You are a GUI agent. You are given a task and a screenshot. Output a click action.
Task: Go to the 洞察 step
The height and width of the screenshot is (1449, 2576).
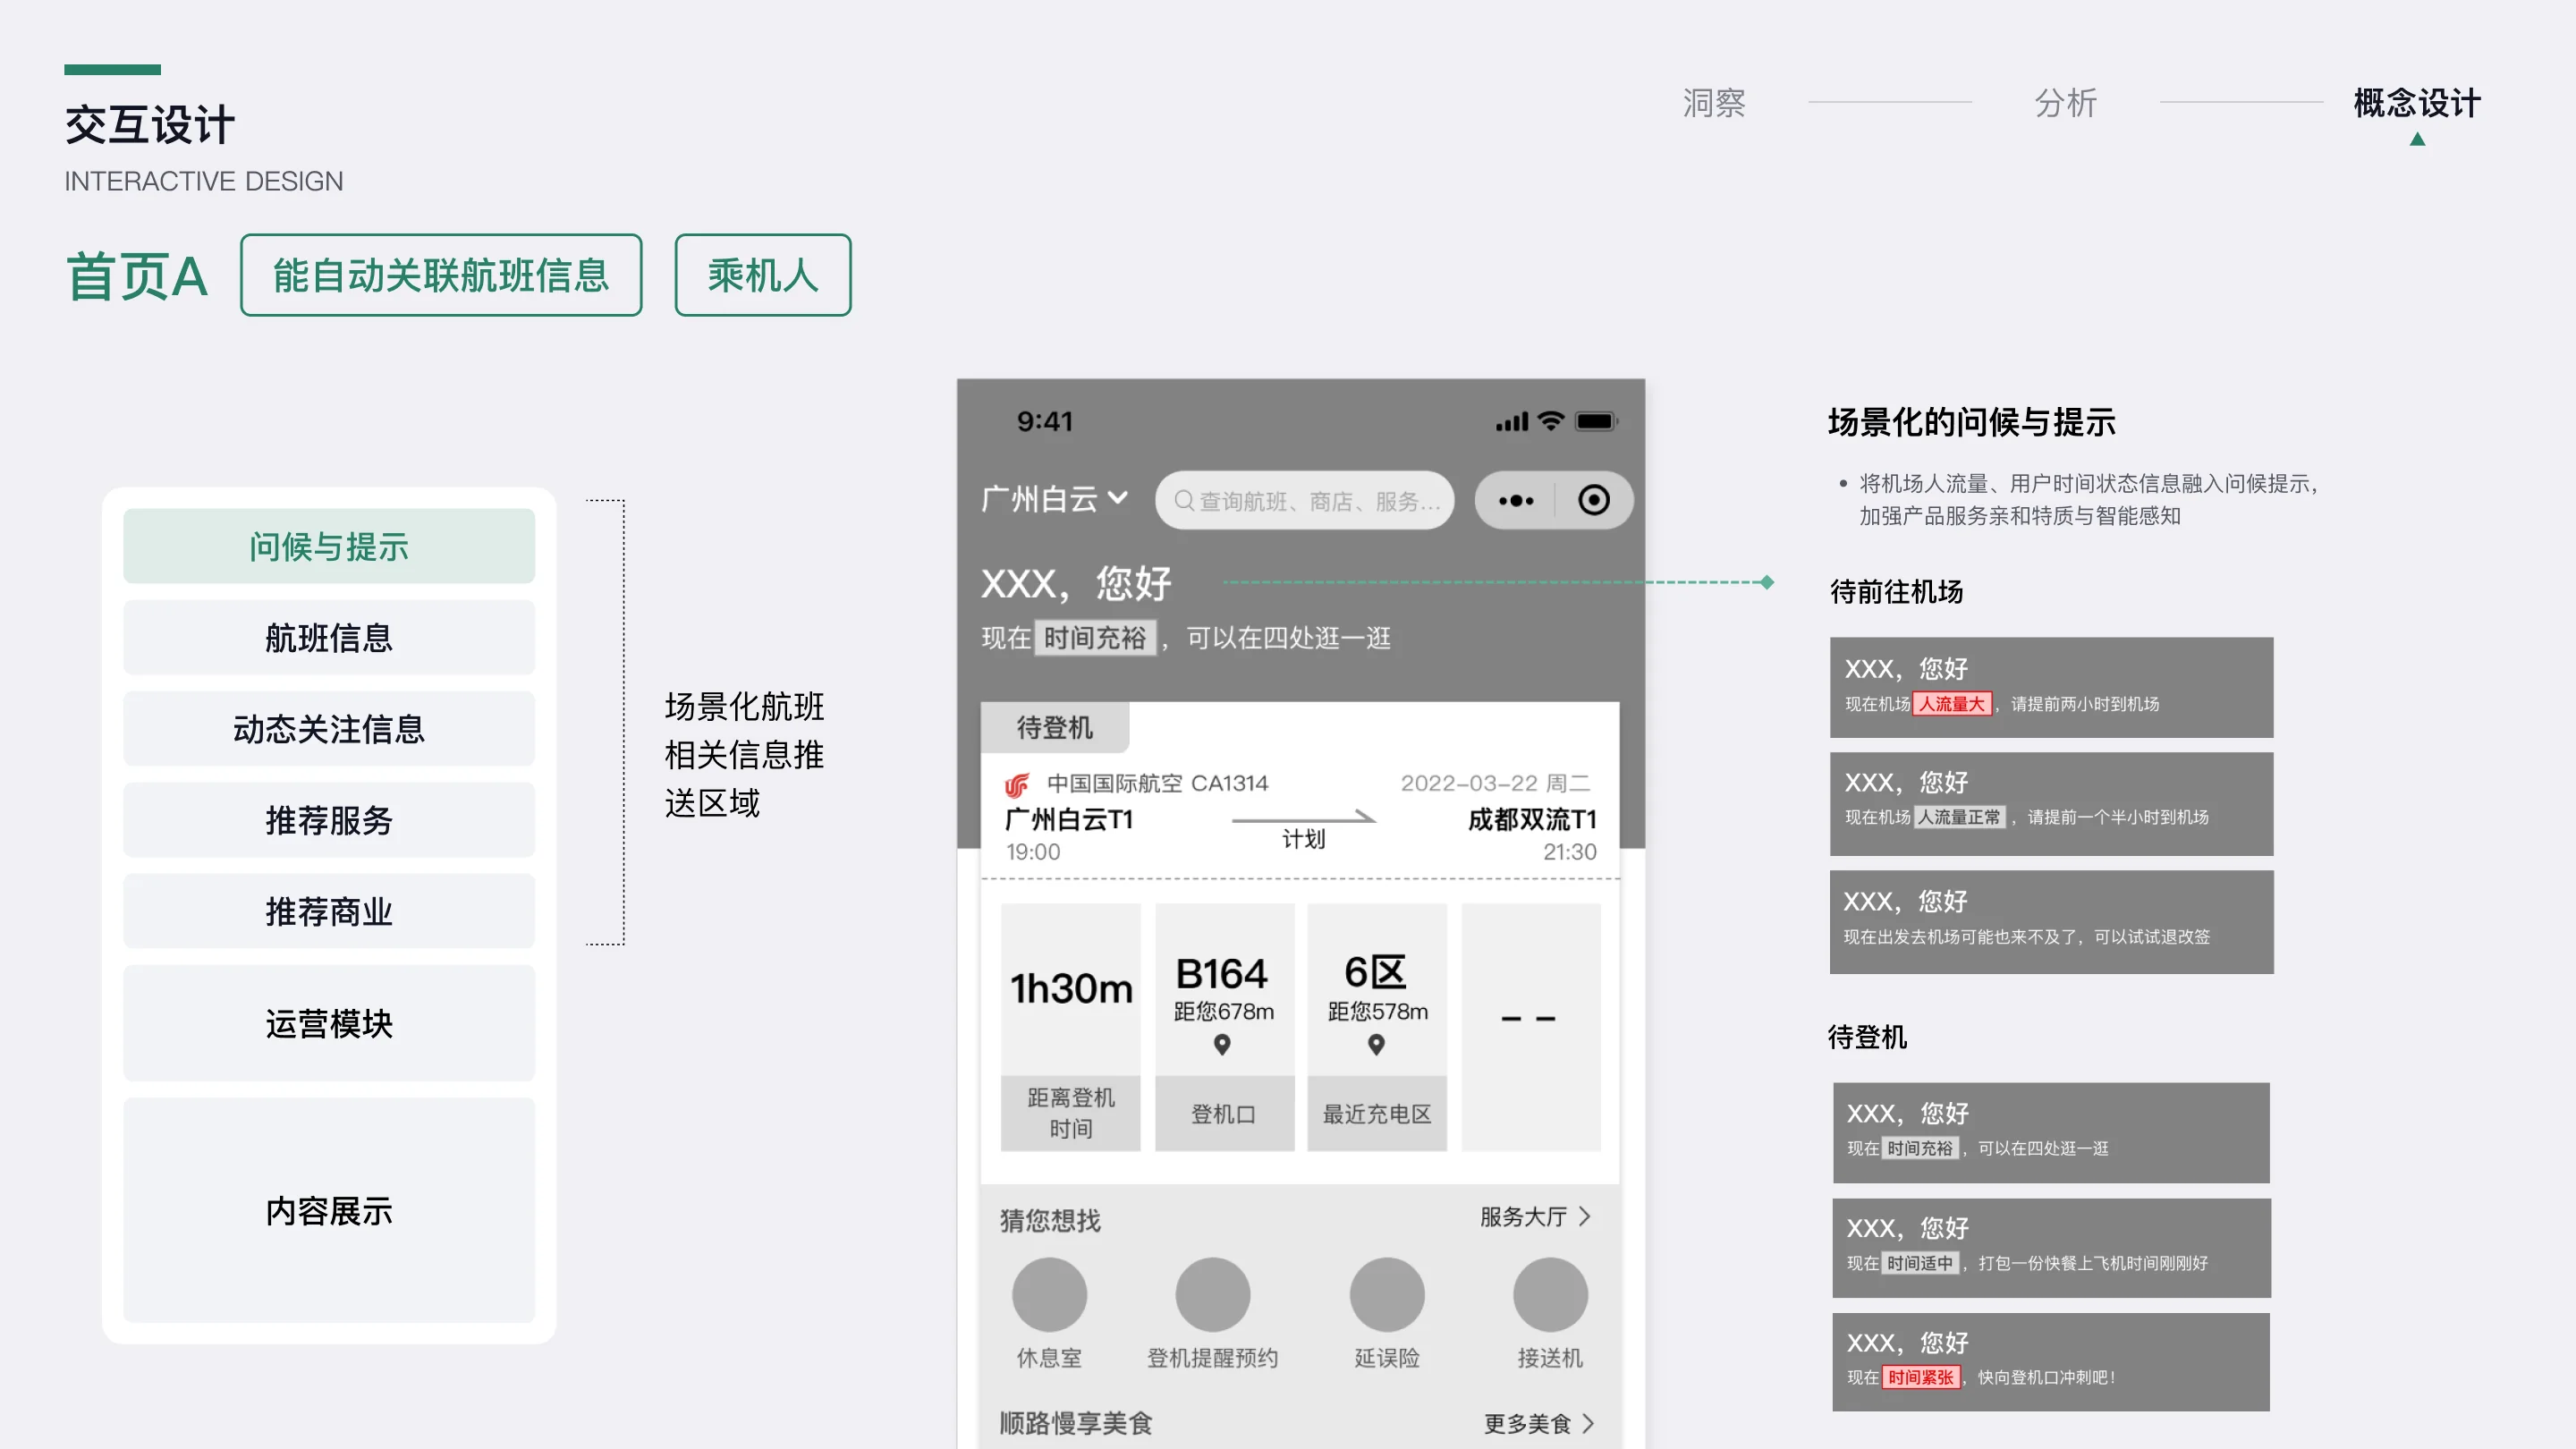1713,102
